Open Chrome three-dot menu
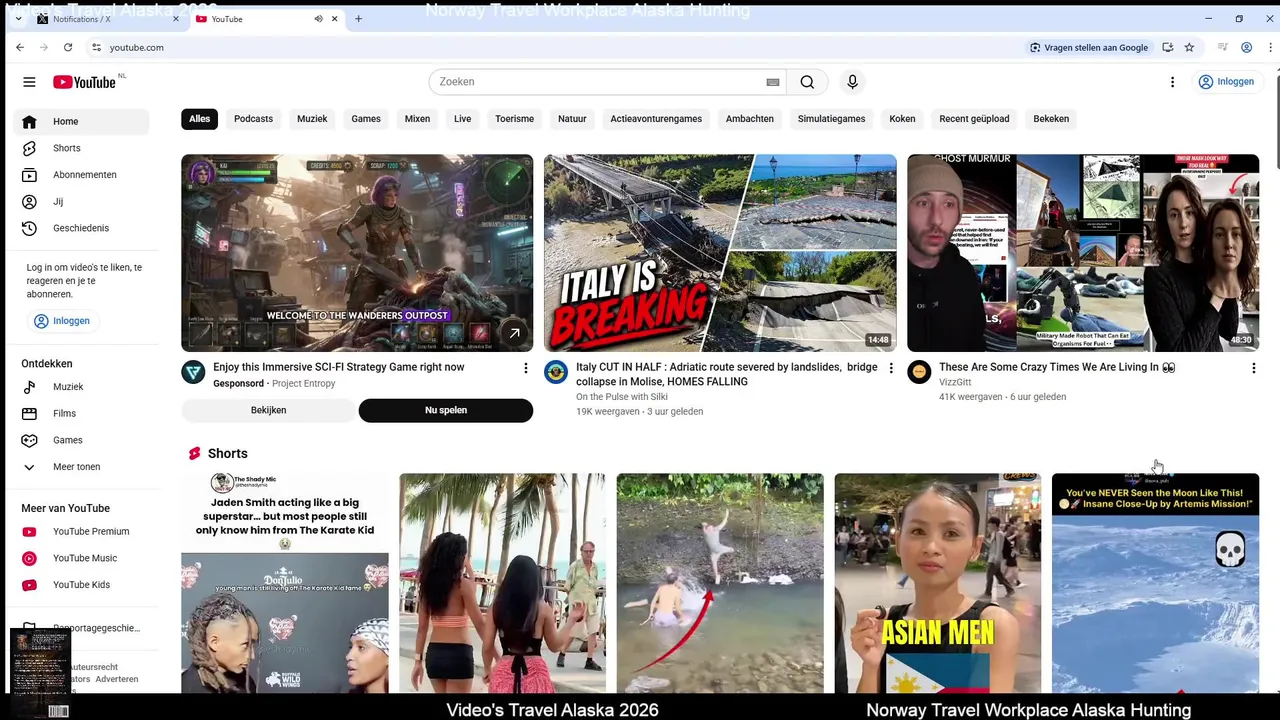1280x720 pixels. pyautogui.click(x=1270, y=47)
